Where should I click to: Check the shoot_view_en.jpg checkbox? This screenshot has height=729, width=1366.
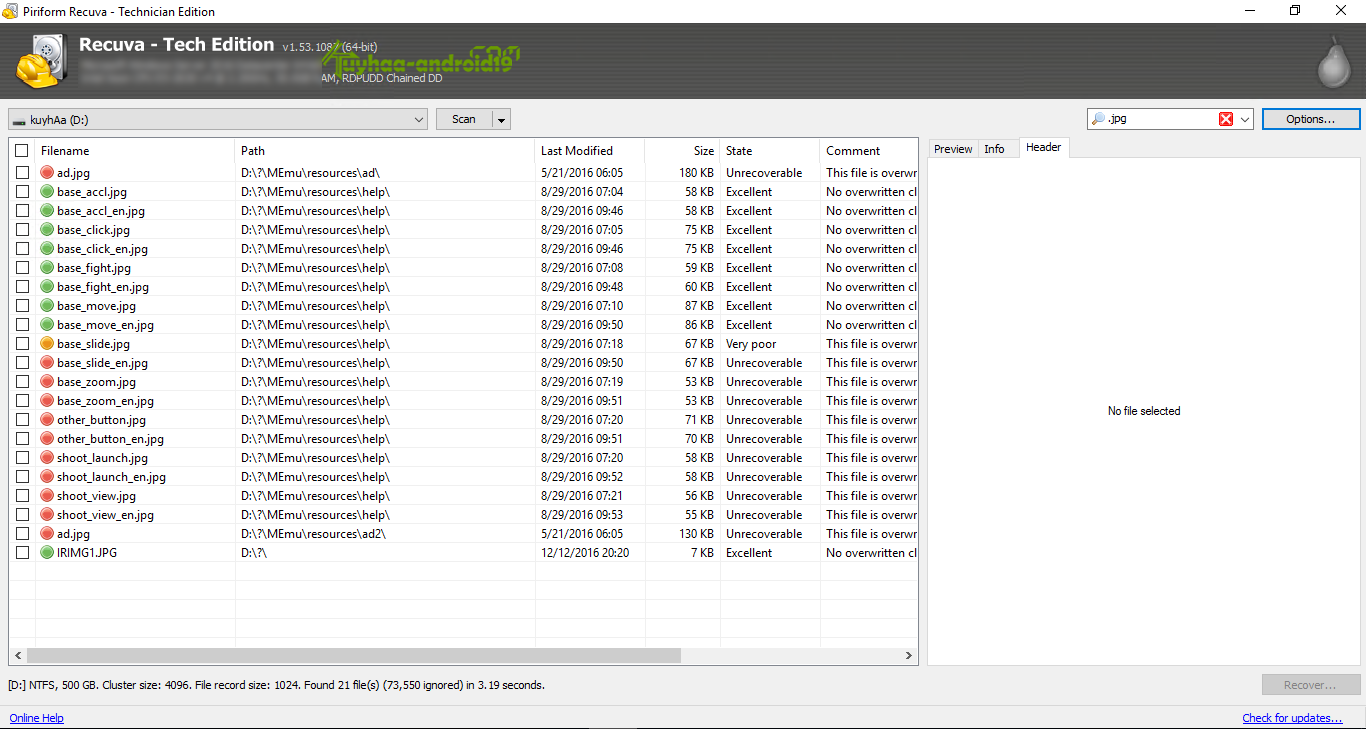pos(22,515)
